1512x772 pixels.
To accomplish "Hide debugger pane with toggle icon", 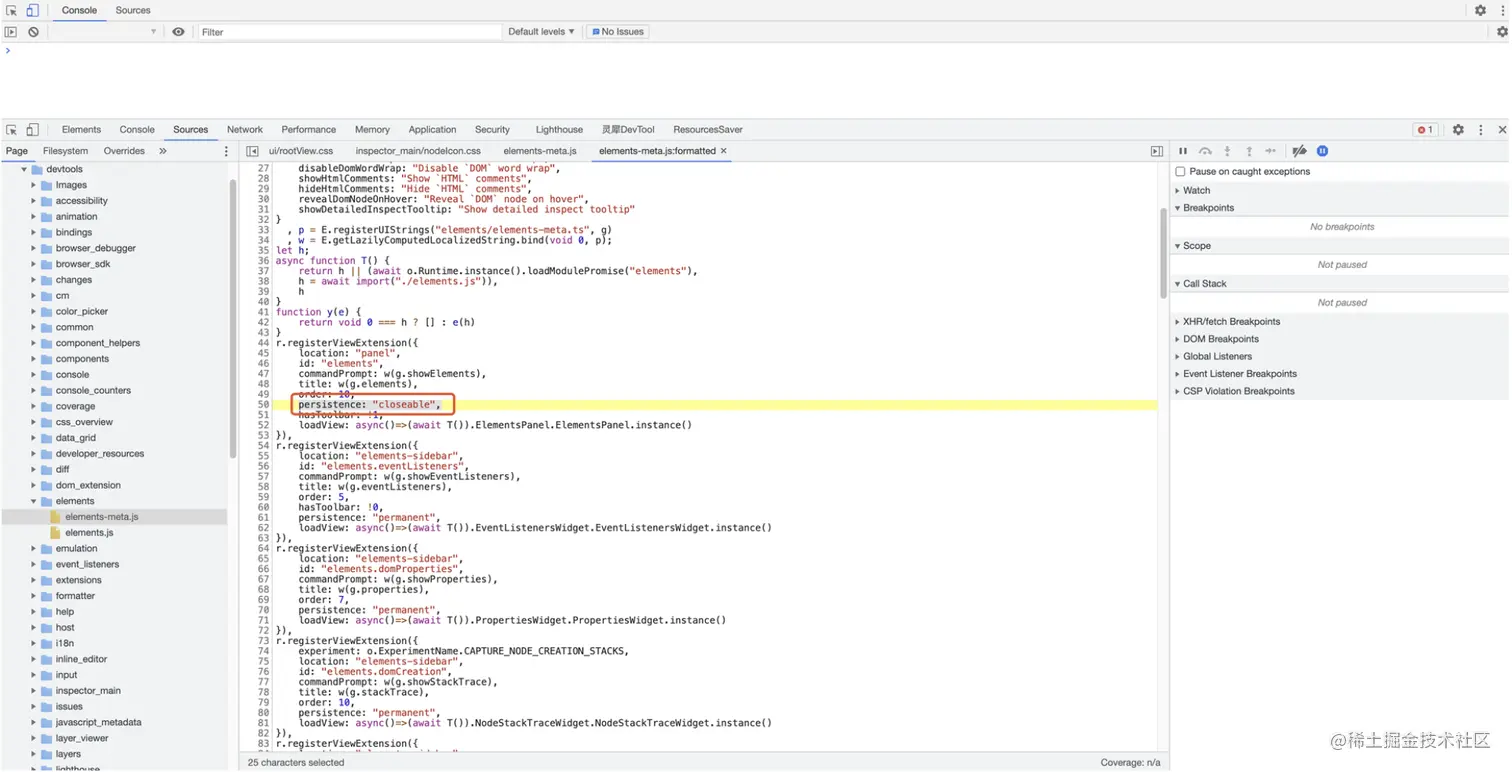I will [x=1156, y=151].
